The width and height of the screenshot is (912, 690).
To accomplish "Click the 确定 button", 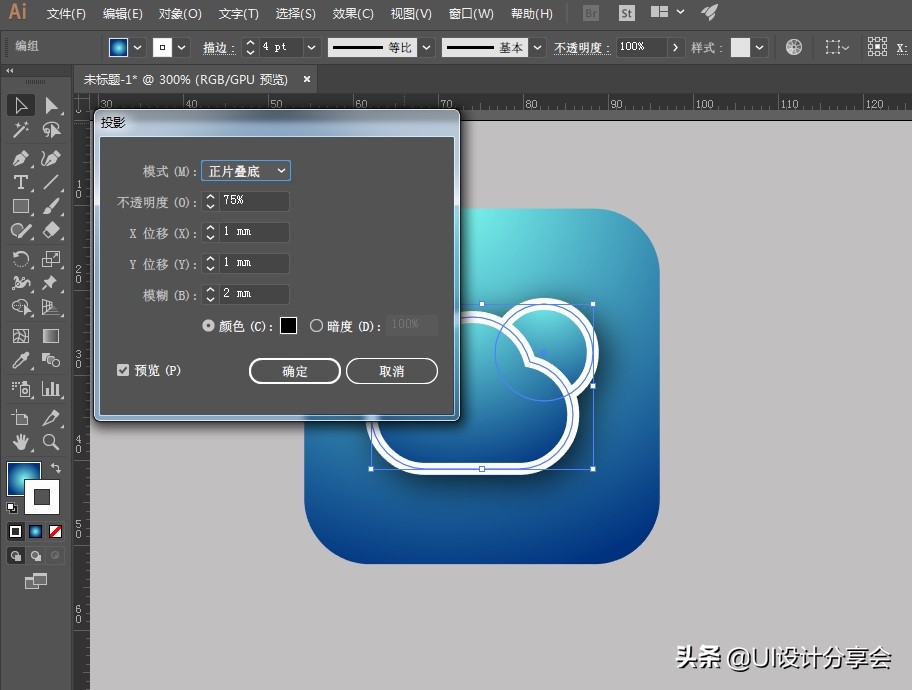I will pos(295,371).
